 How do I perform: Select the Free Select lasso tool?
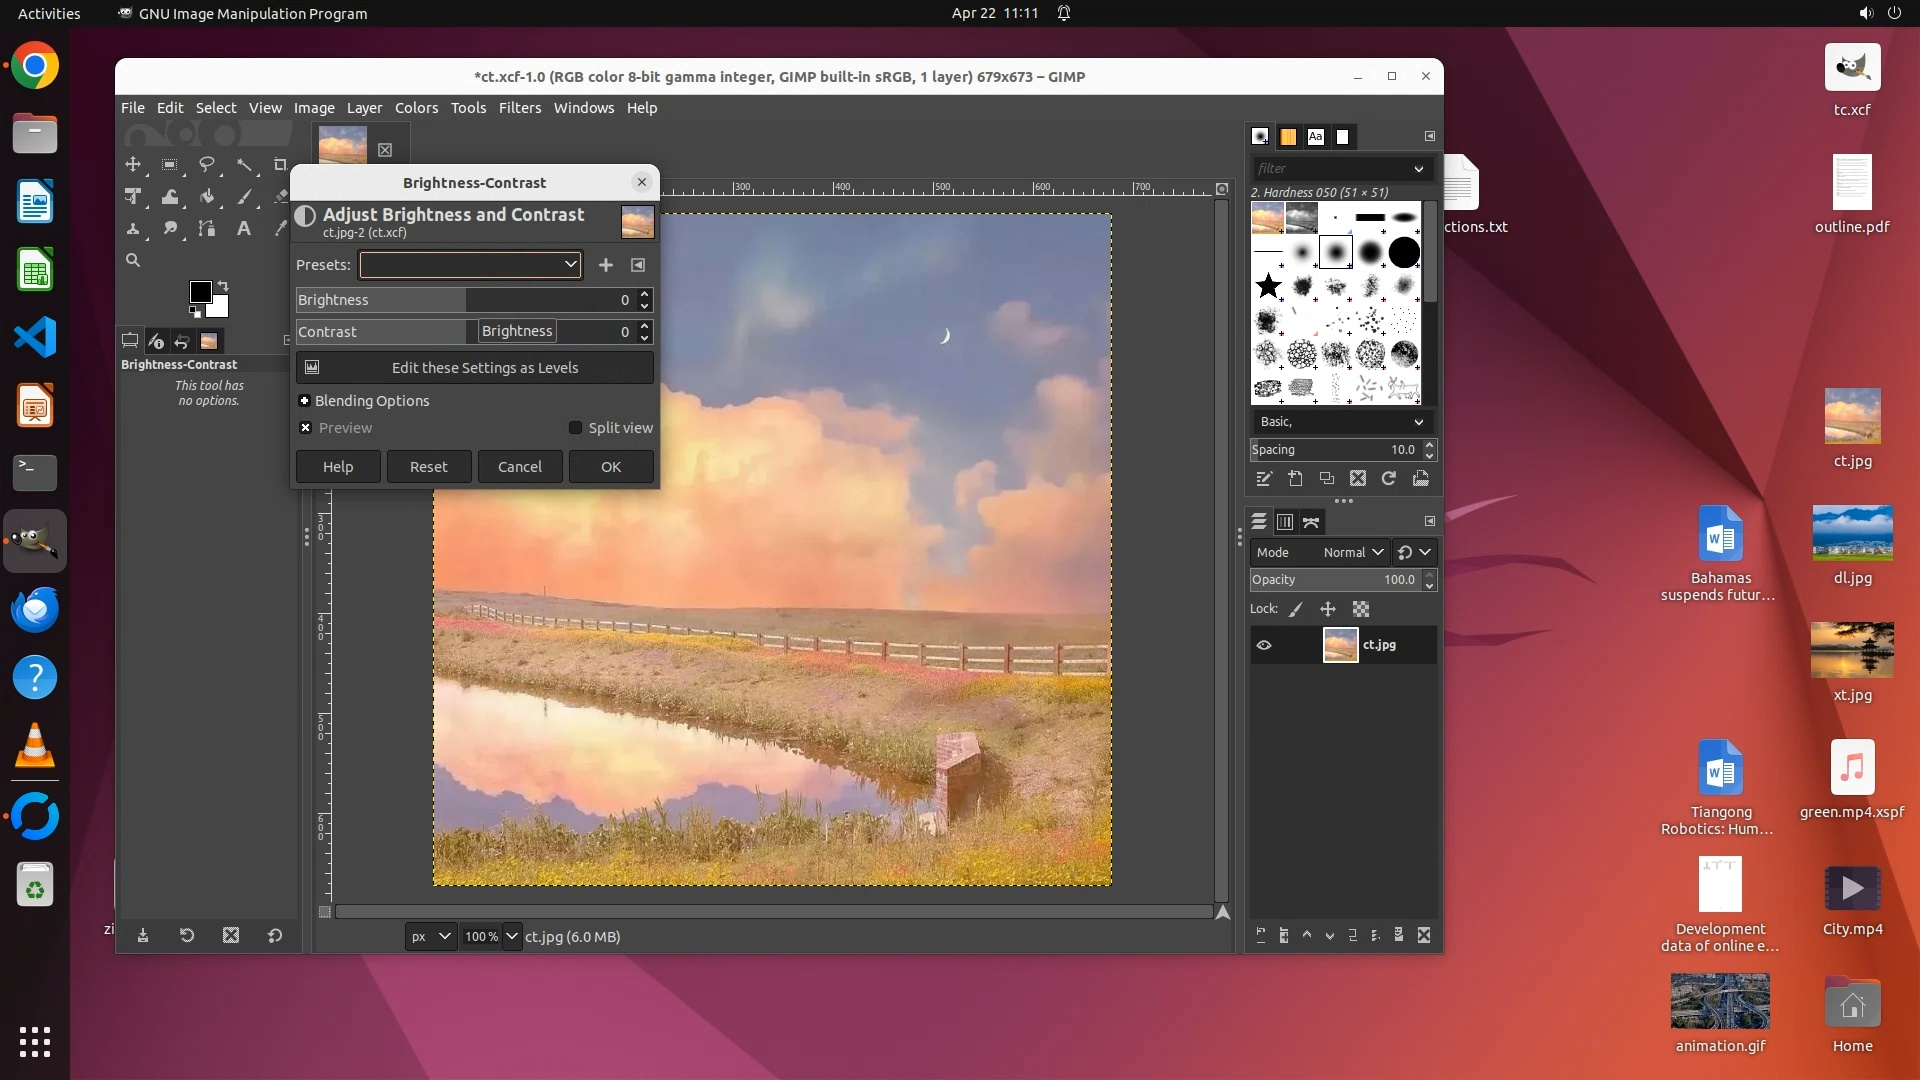coord(207,164)
